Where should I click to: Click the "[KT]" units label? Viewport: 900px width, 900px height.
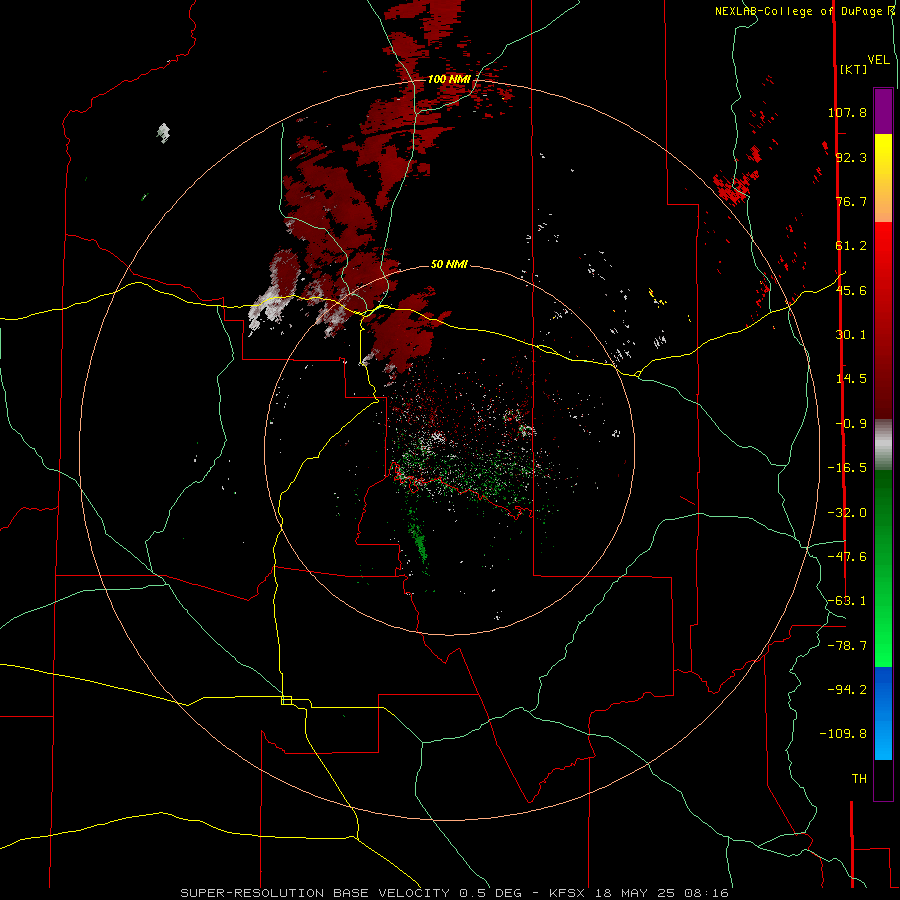pos(853,69)
